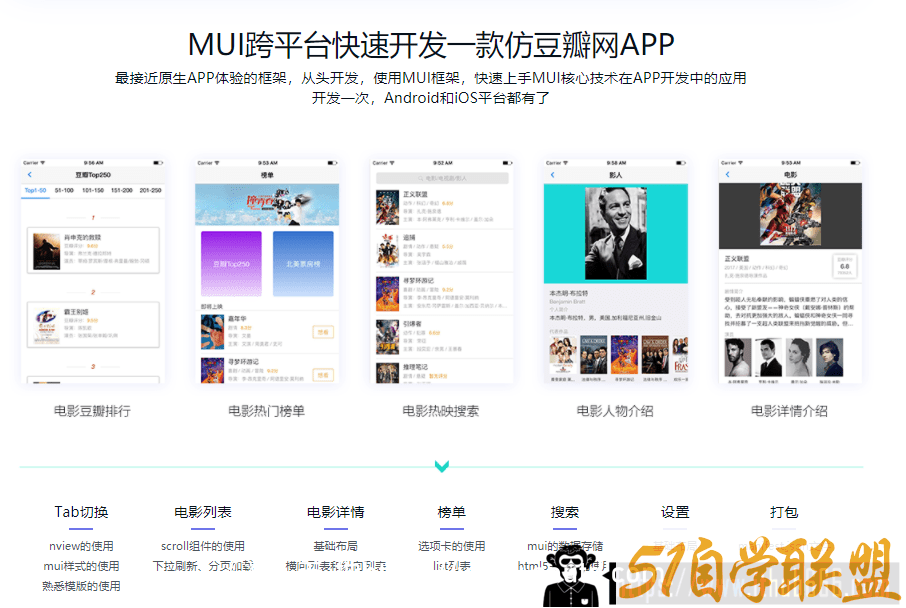Click the Benjamin Bratt portrait photo
906x608 pixels.
616,233
